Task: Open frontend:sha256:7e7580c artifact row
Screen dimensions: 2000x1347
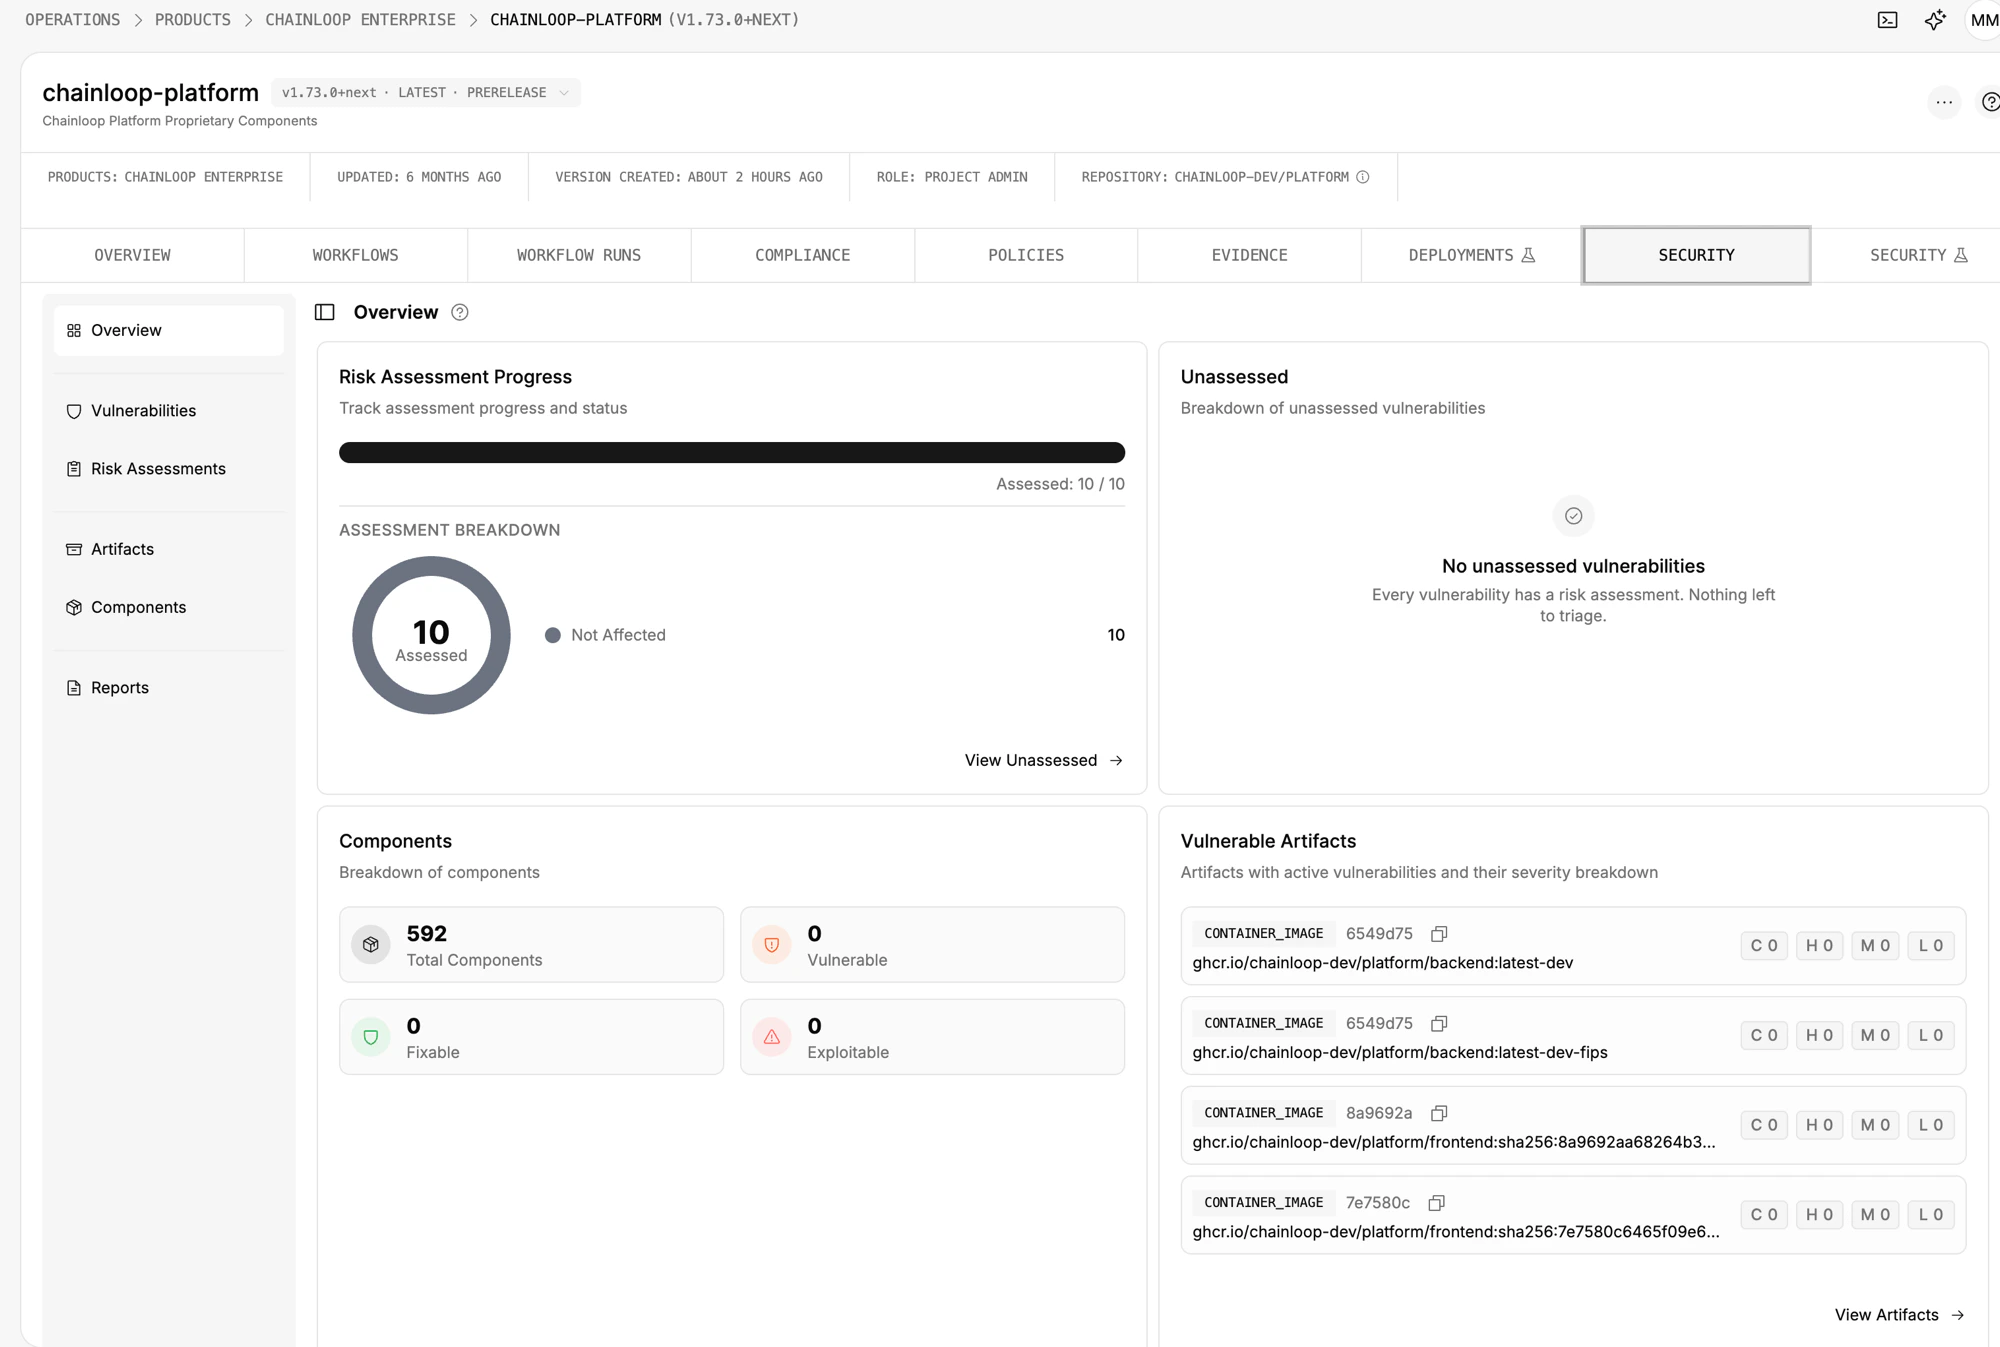Action: [1573, 1215]
